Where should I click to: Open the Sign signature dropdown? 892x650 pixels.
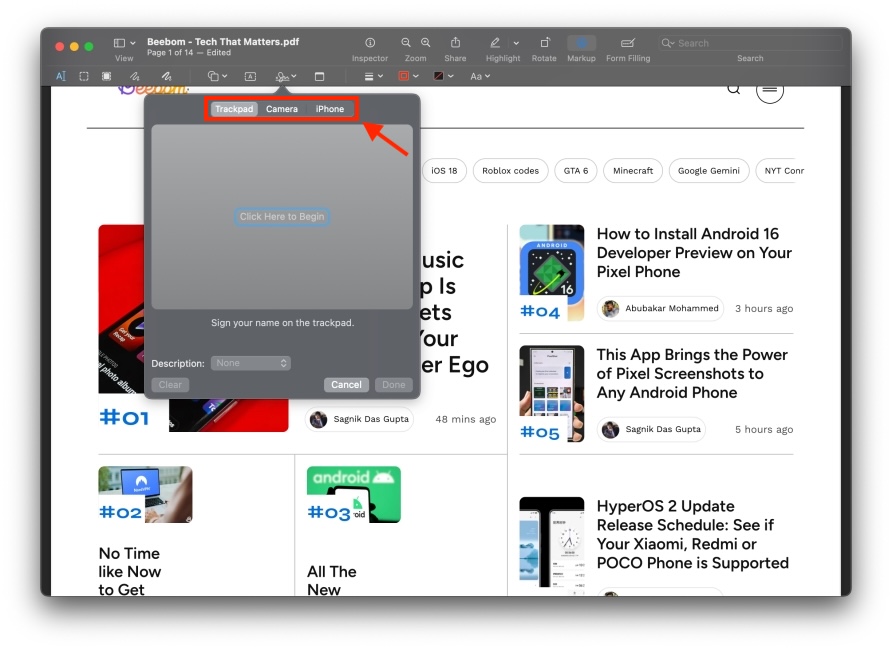click(286, 76)
